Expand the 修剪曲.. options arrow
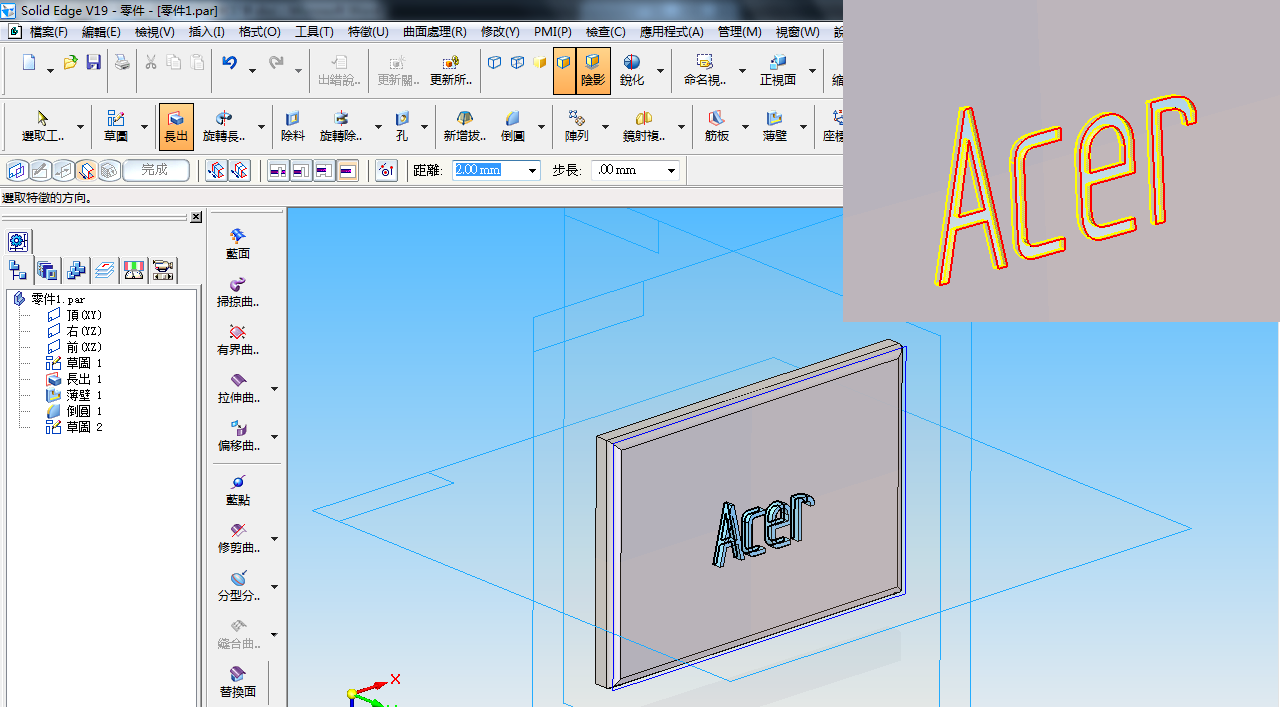The height and width of the screenshot is (707, 1280). click(275, 539)
